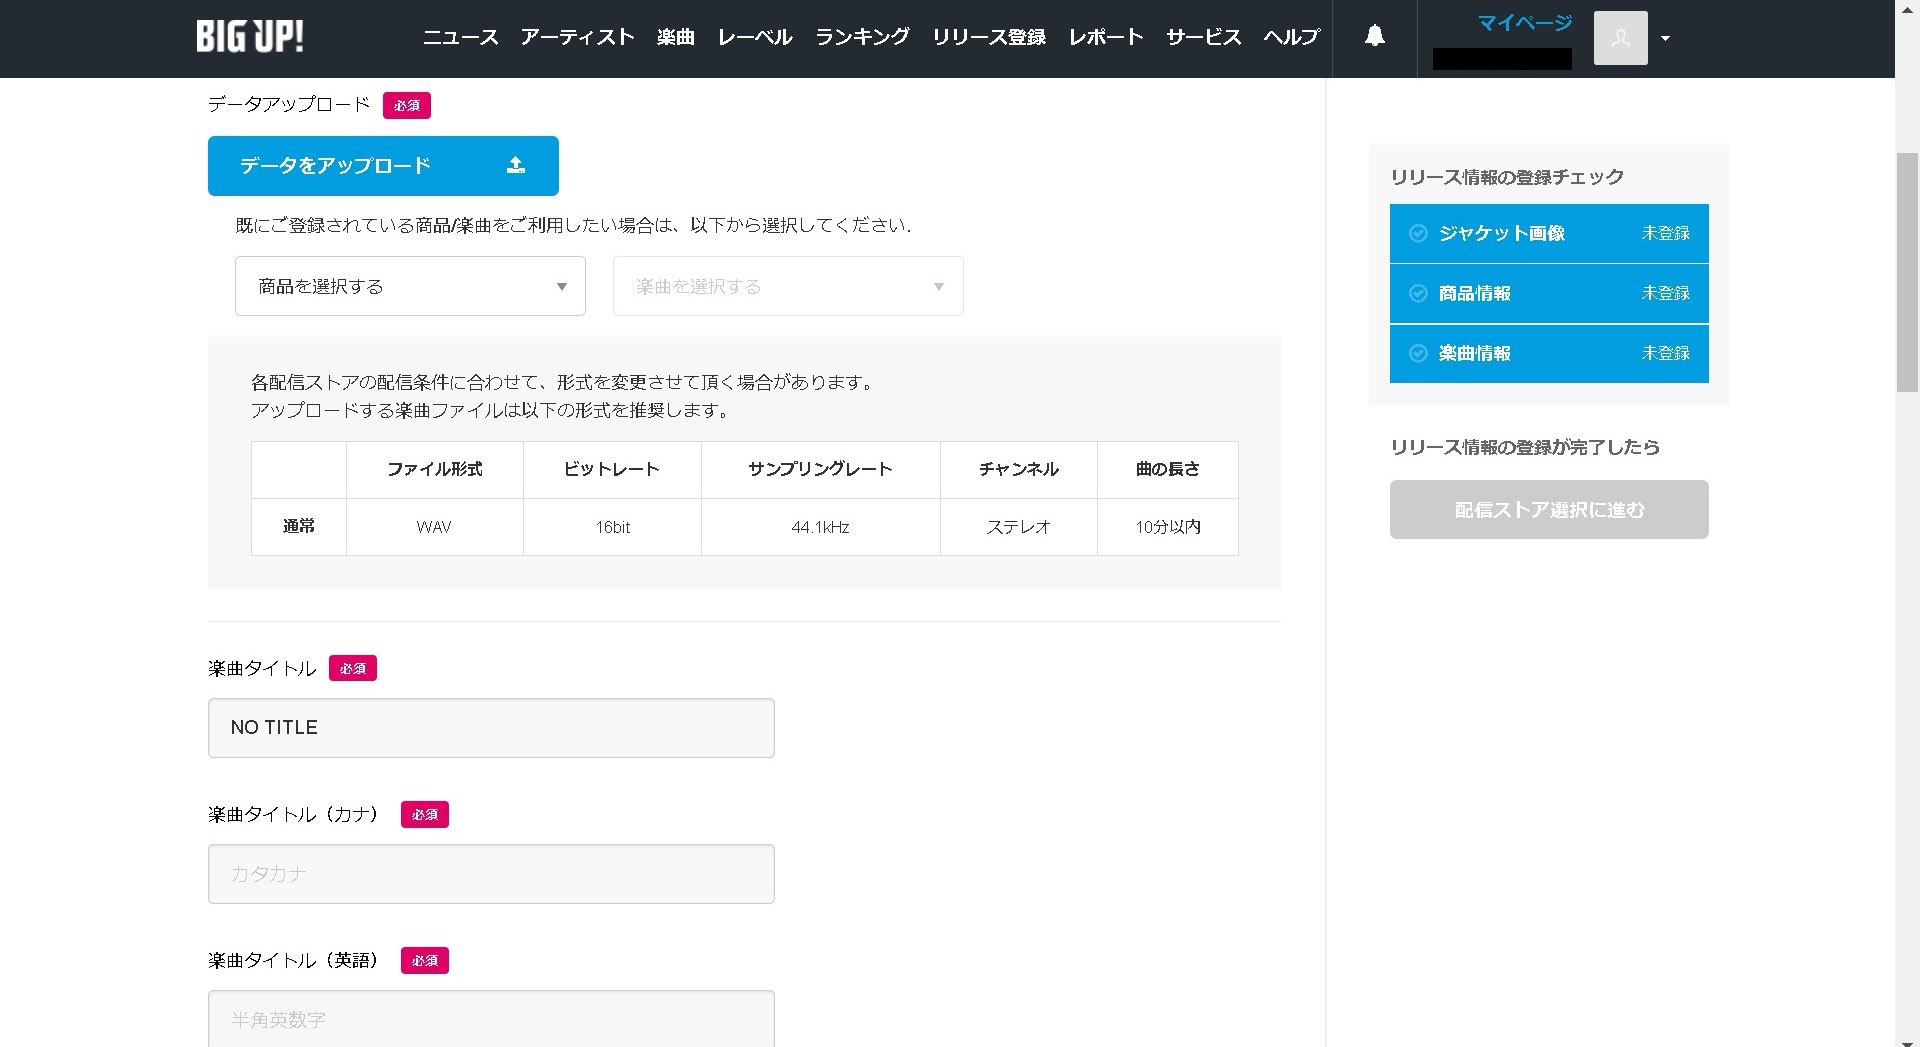The height and width of the screenshot is (1047, 1920).
Task: Click the 商品情報 check circle icon
Action: point(1418,293)
